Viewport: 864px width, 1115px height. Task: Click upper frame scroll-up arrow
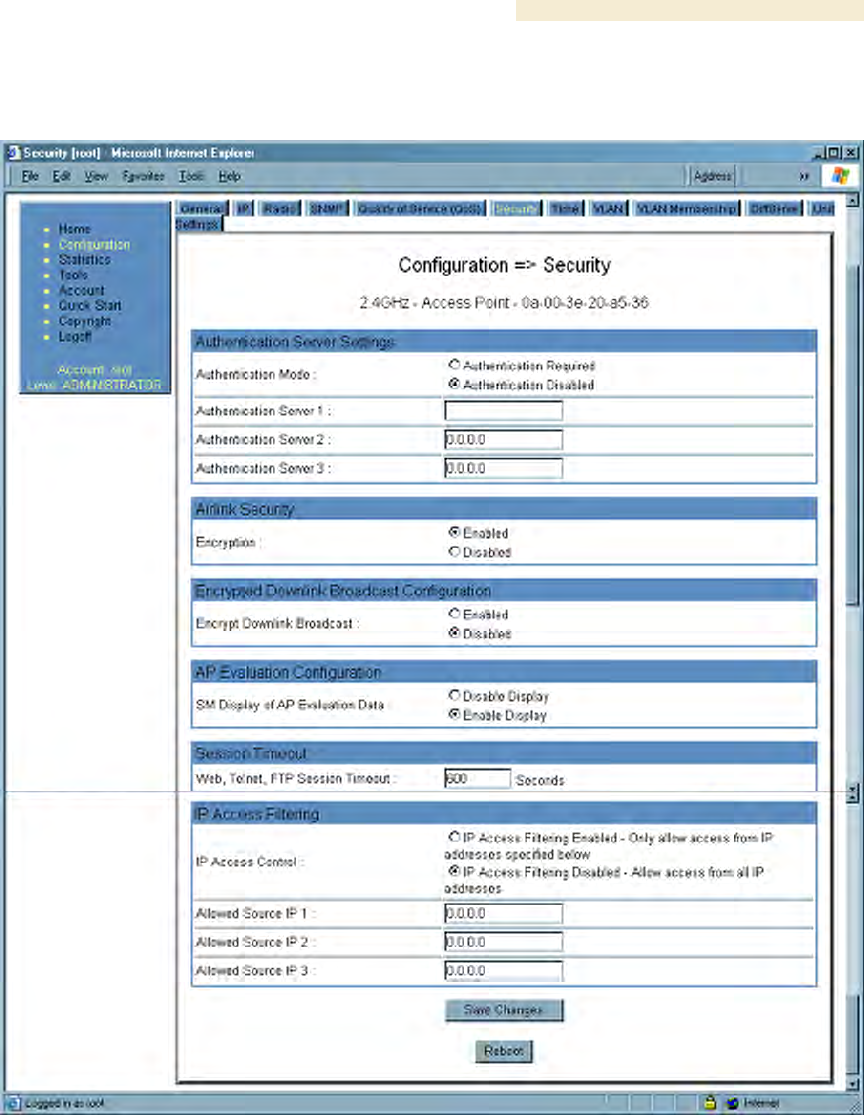pos(853,203)
